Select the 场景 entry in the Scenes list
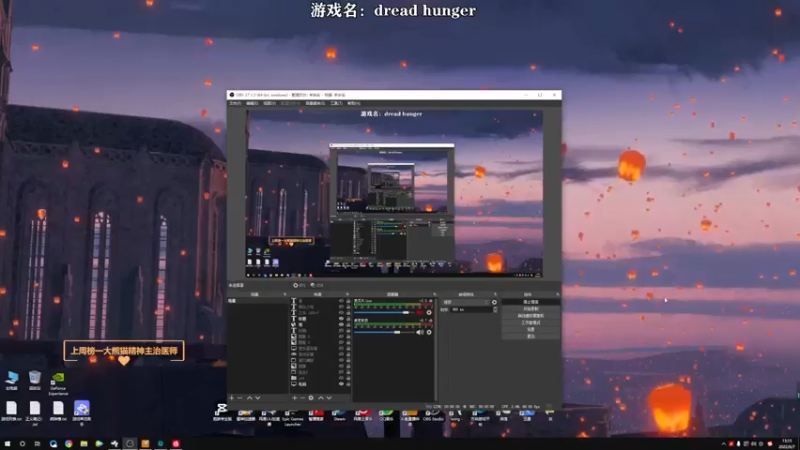The width and height of the screenshot is (800, 450). coord(257,301)
